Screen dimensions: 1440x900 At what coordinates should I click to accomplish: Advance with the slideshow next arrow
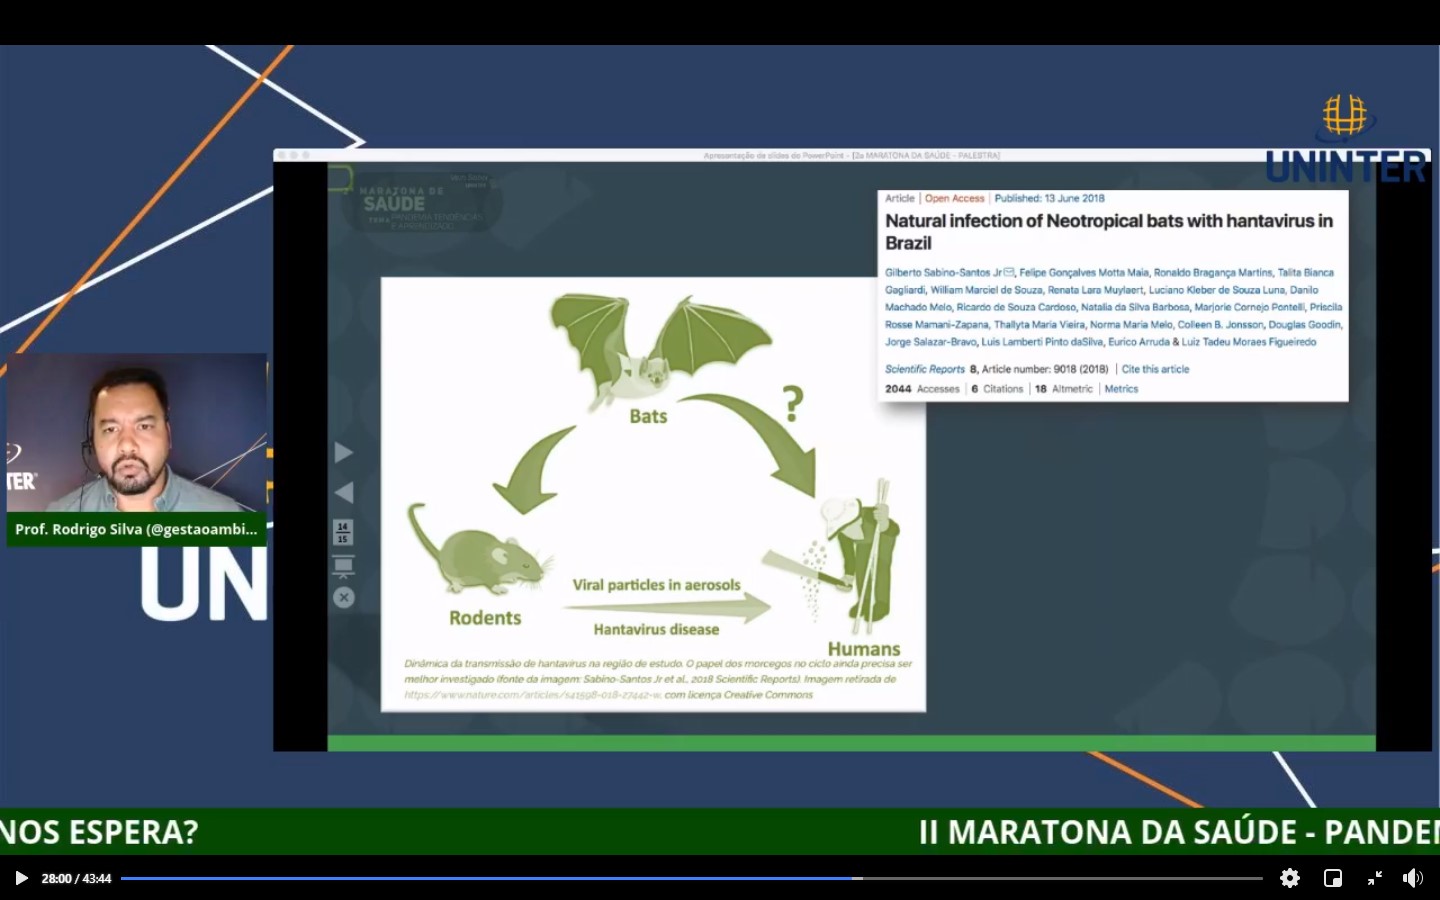click(343, 453)
